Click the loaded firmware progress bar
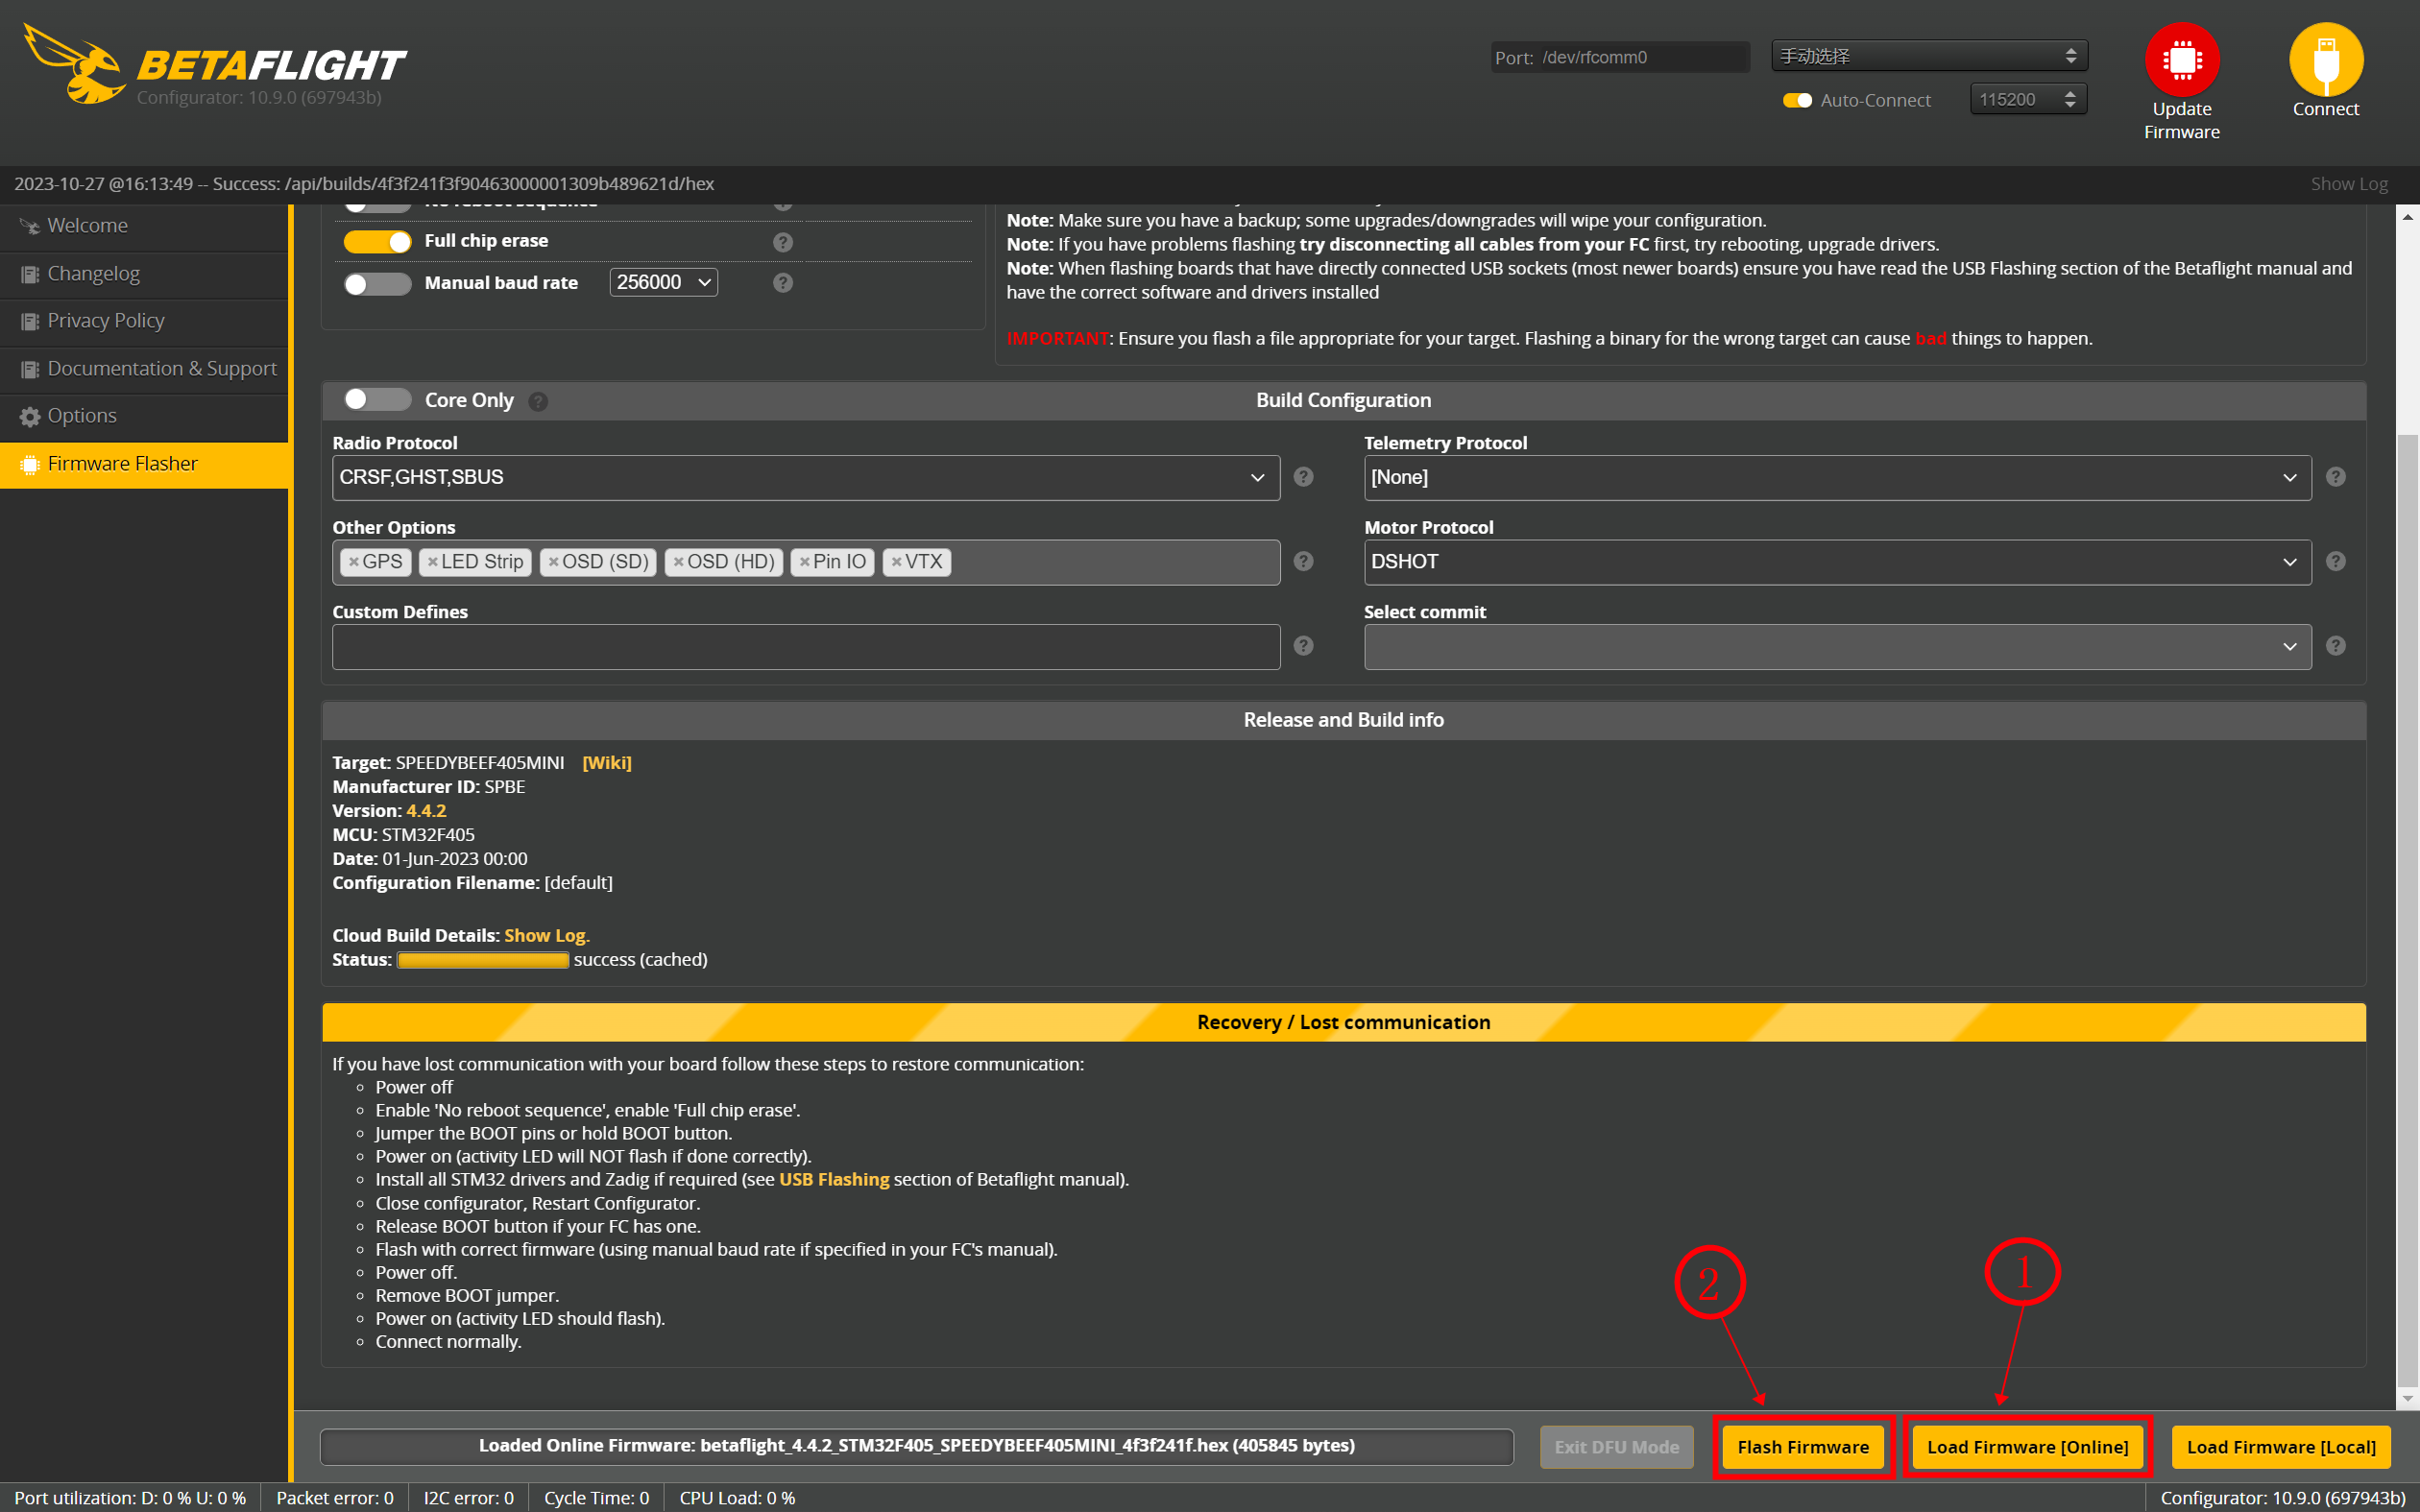Viewport: 2420px width, 1512px height. click(916, 1446)
